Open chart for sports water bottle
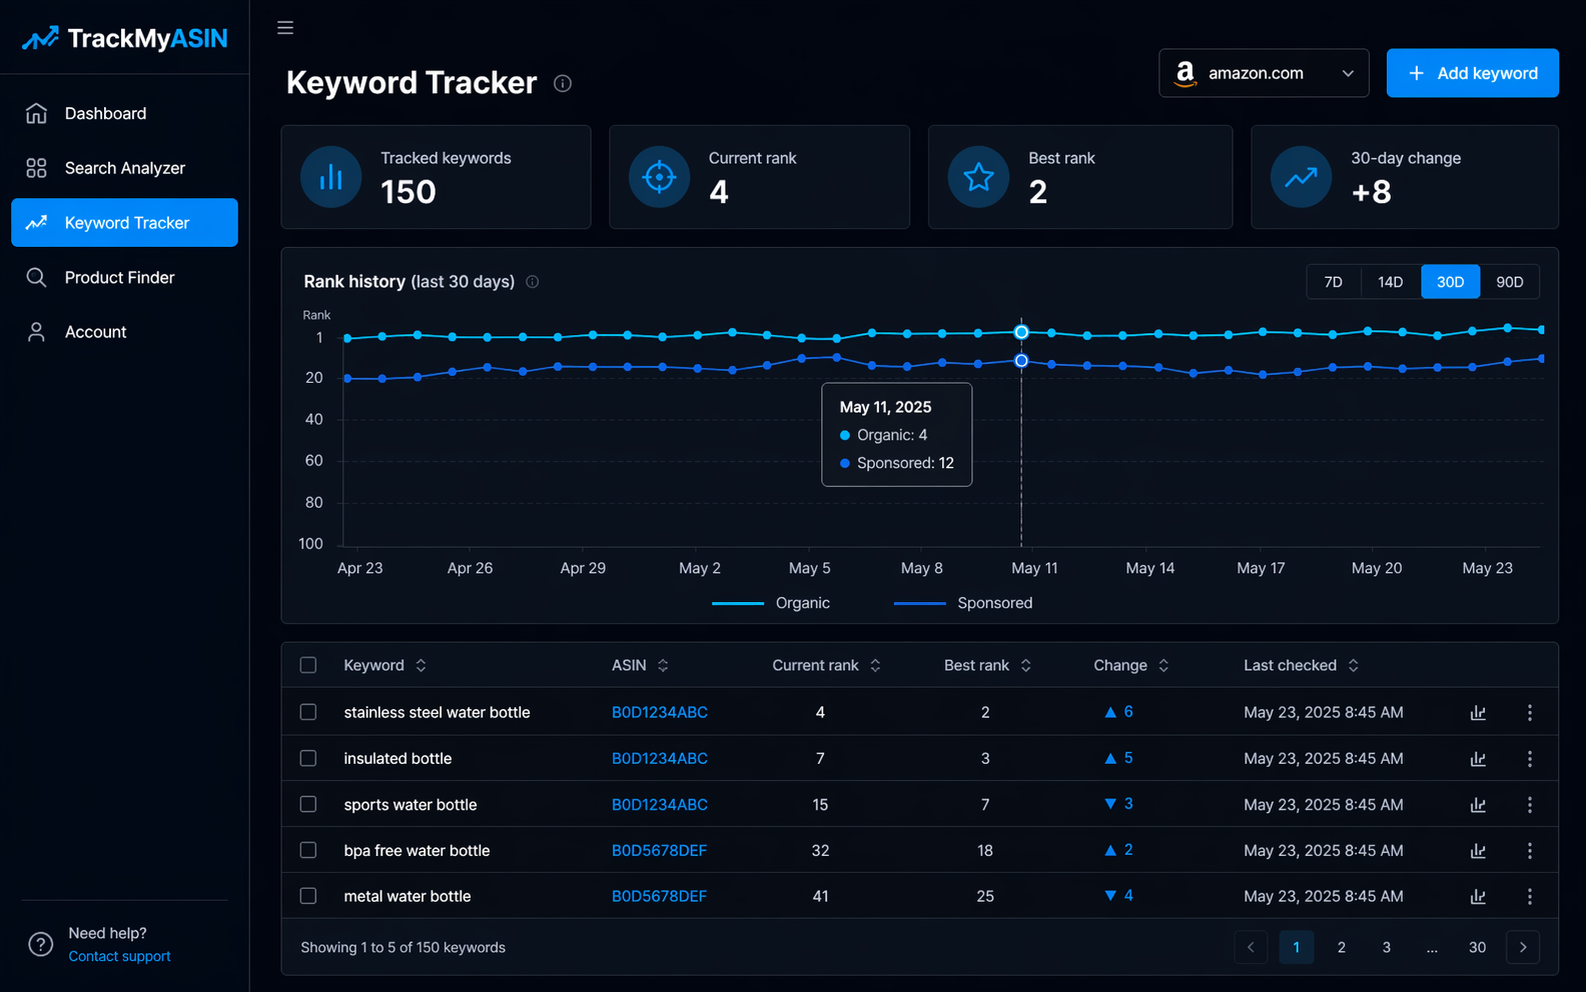The height and width of the screenshot is (992, 1586). 1478,805
